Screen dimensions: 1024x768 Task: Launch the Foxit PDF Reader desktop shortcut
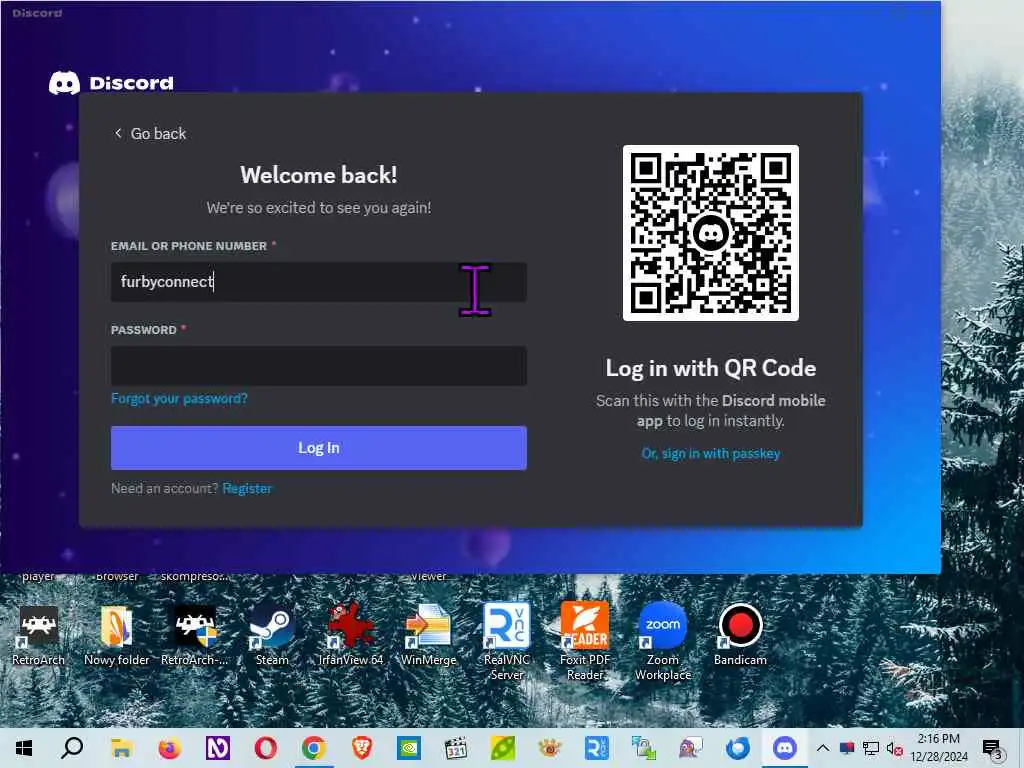pos(584,641)
